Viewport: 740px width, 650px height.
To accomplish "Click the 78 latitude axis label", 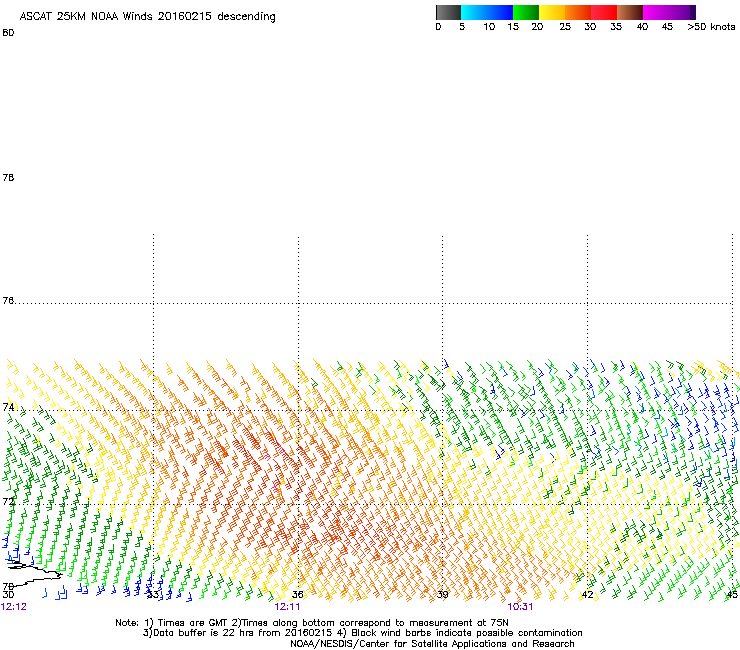I will [x=8, y=177].
